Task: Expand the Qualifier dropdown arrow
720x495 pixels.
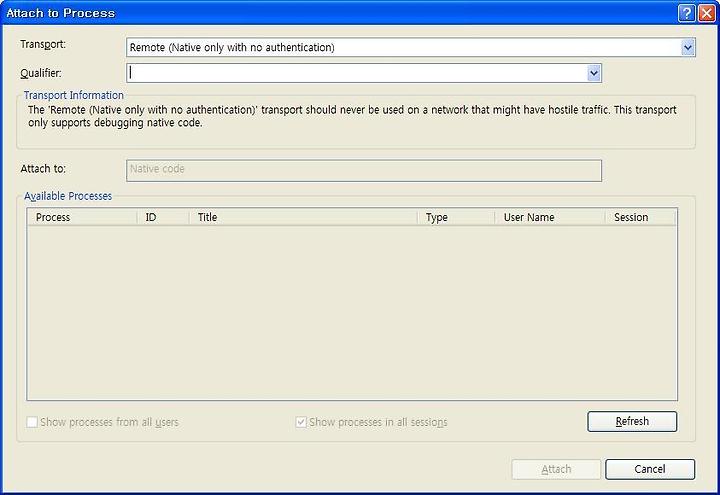Action: coord(594,73)
